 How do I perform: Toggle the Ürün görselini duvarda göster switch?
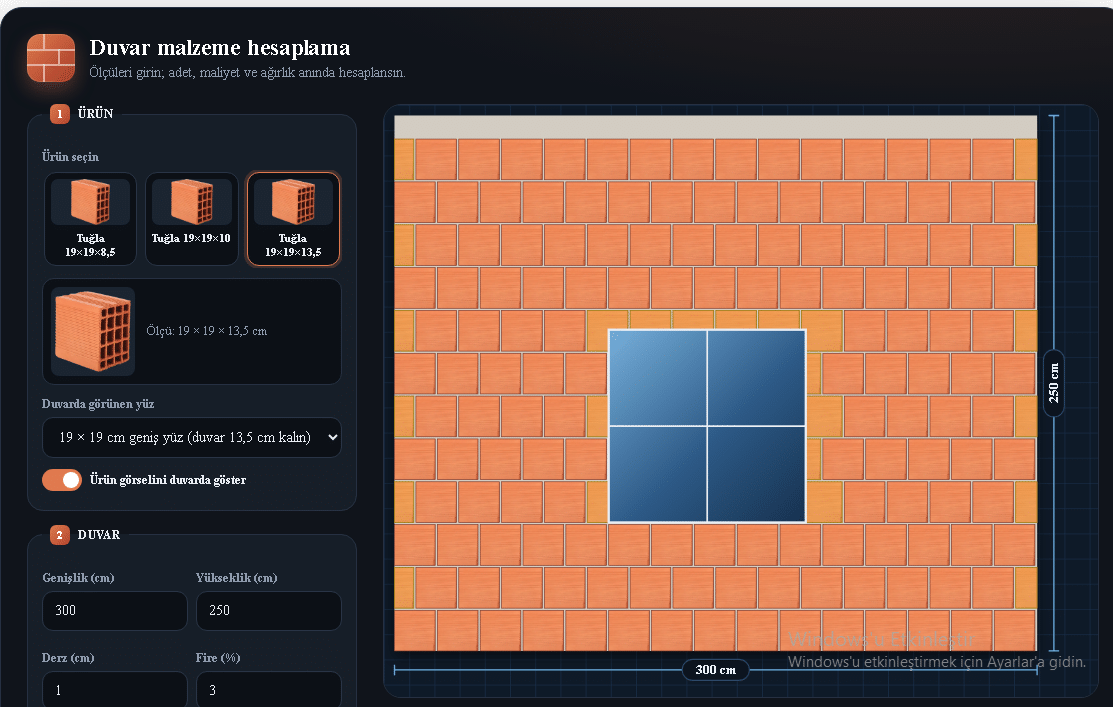[x=62, y=480]
